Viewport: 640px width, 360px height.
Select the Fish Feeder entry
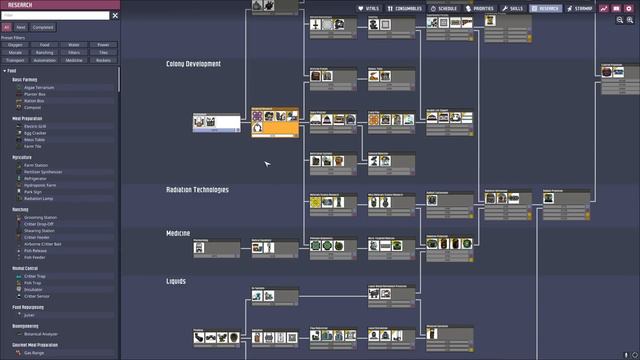[64, 257]
